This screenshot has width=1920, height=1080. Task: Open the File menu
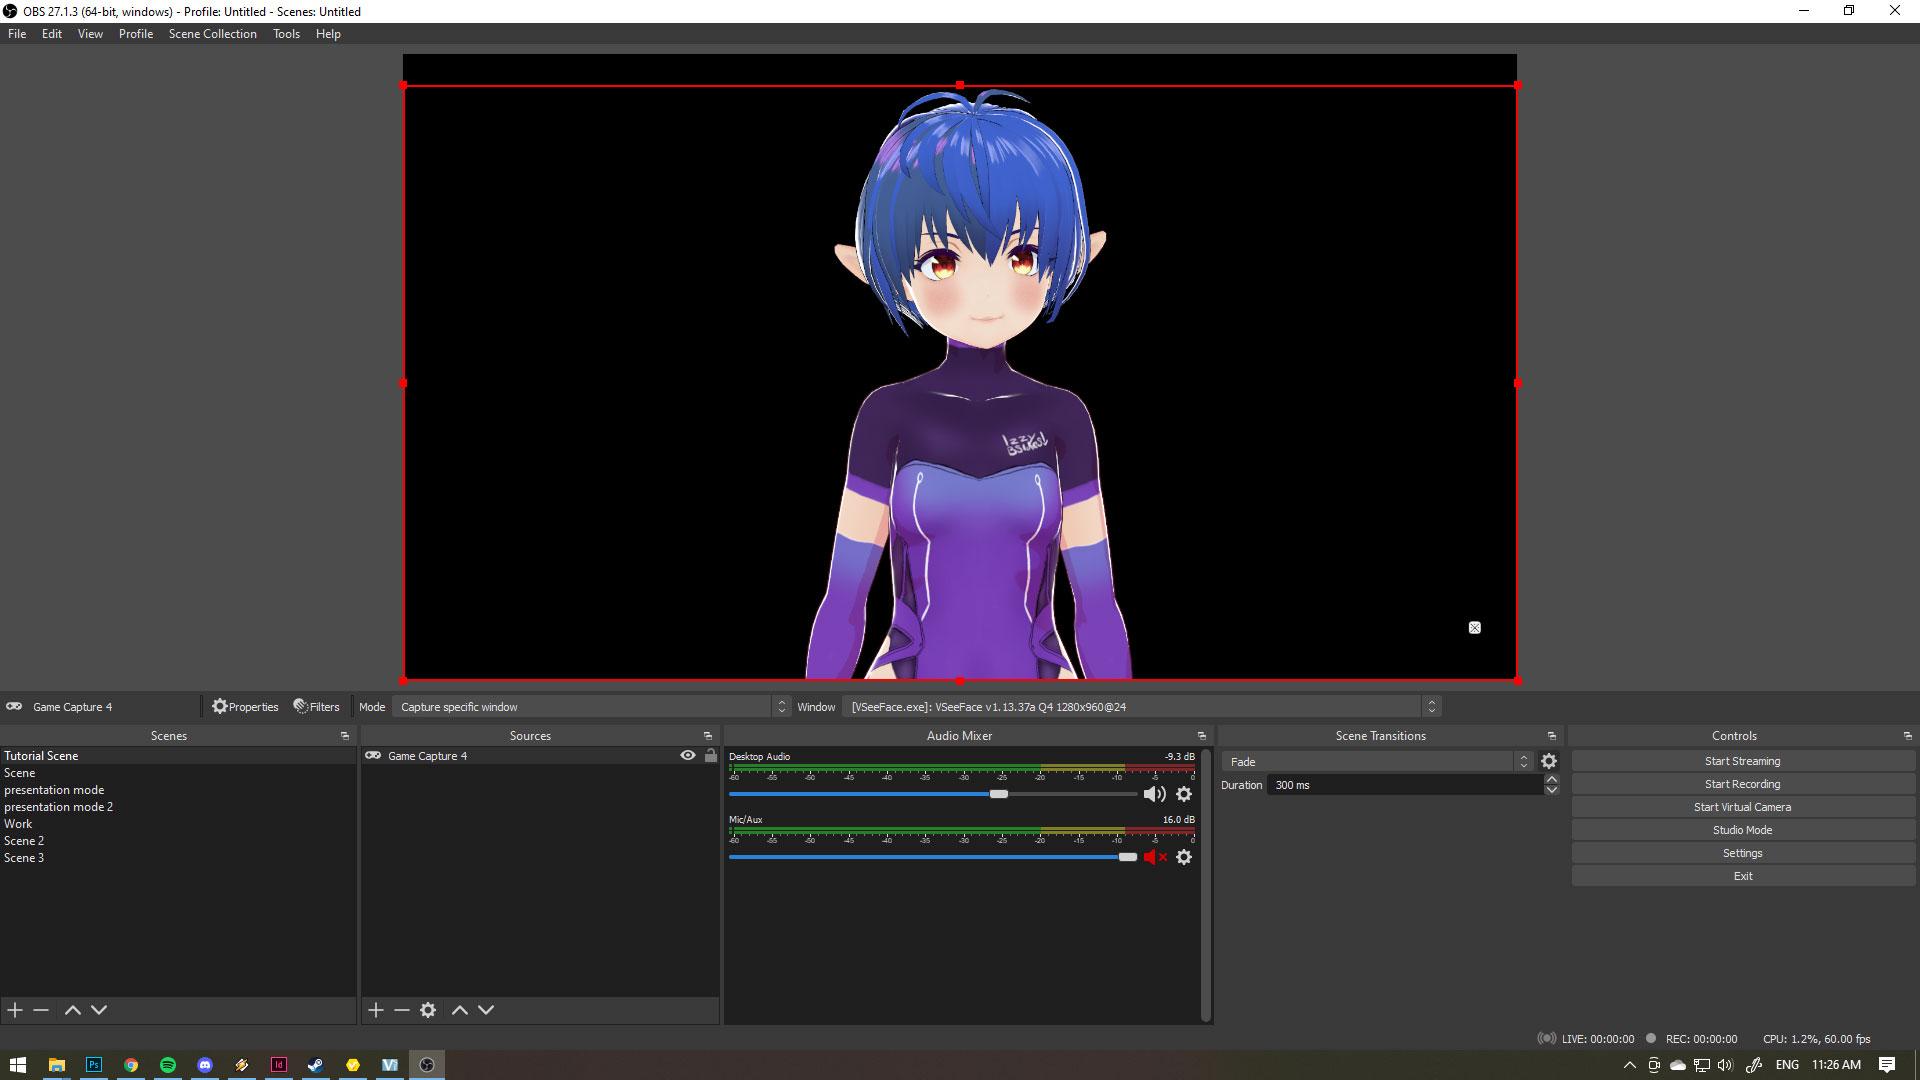17,34
